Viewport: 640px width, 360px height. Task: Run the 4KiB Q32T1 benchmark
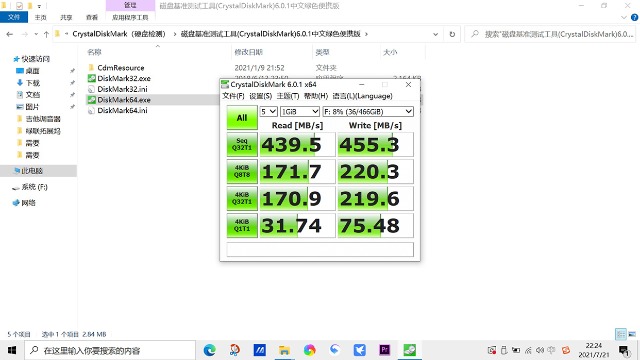242,198
